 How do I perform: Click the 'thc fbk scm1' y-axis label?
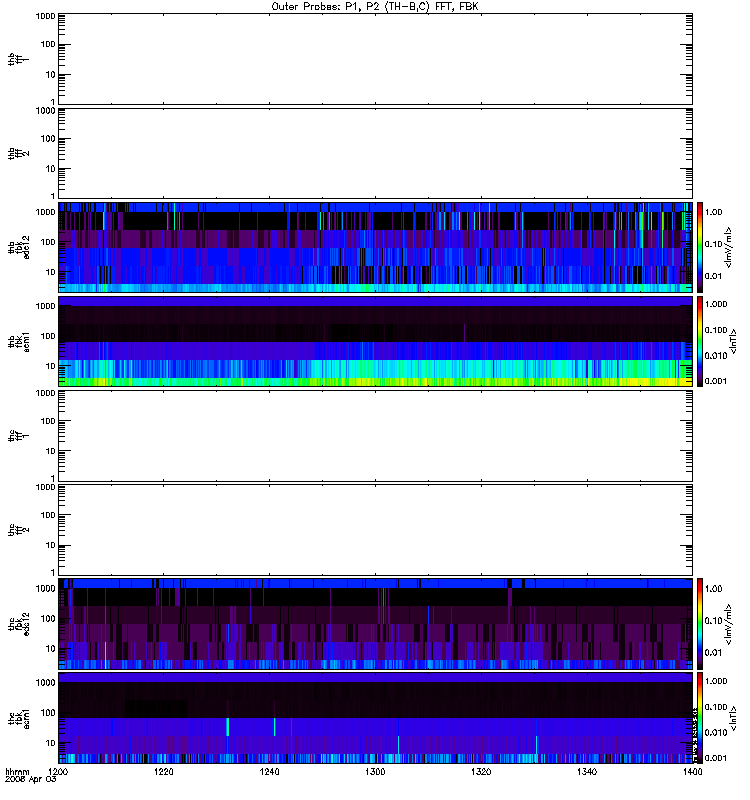click(19, 718)
